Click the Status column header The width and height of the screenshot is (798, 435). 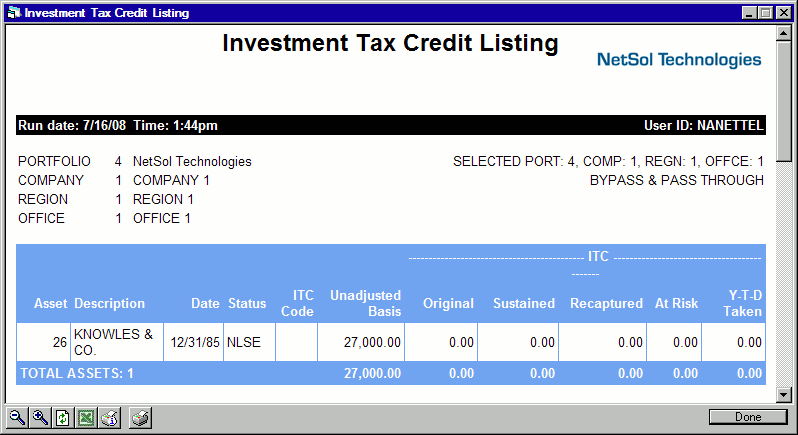pos(247,303)
